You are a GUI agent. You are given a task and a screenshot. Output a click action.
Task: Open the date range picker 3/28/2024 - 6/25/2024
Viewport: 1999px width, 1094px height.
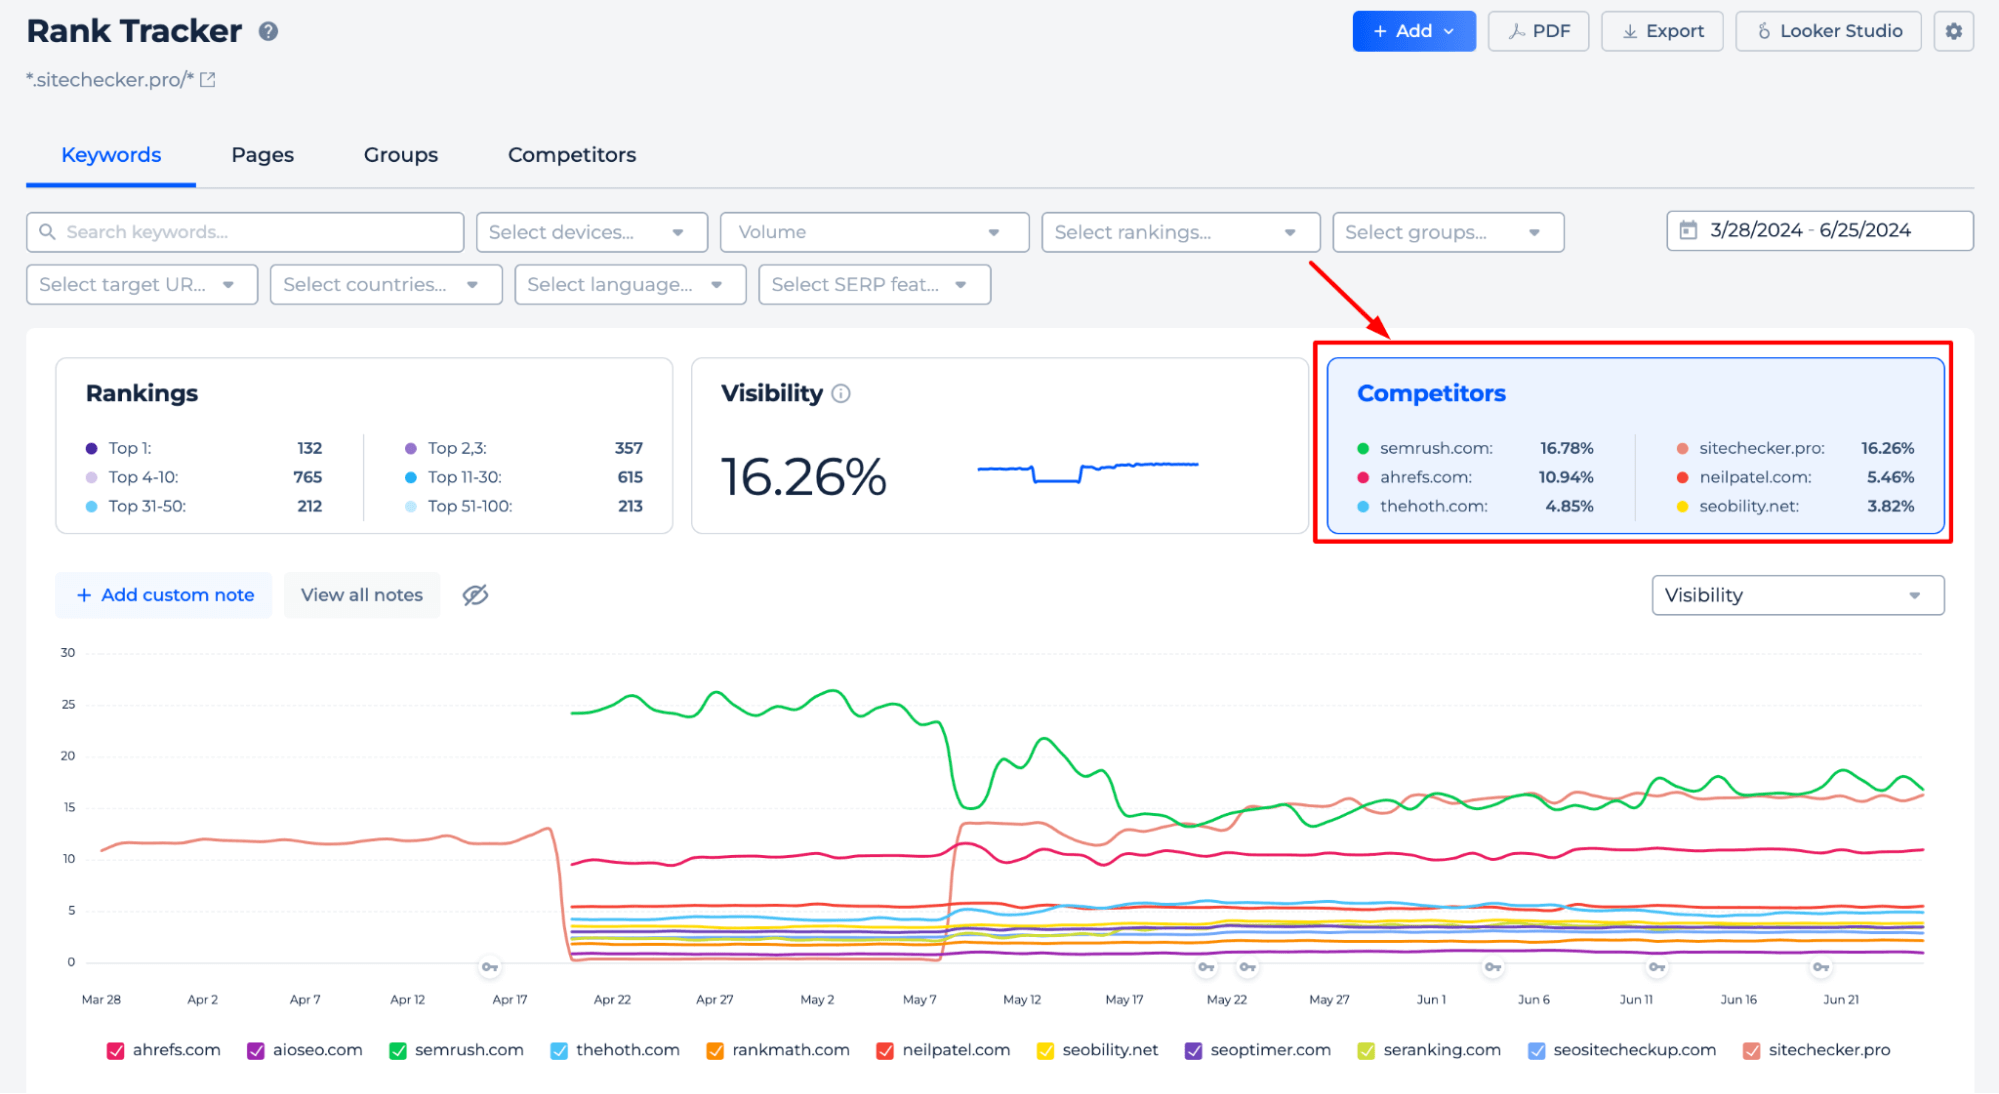[1820, 230]
